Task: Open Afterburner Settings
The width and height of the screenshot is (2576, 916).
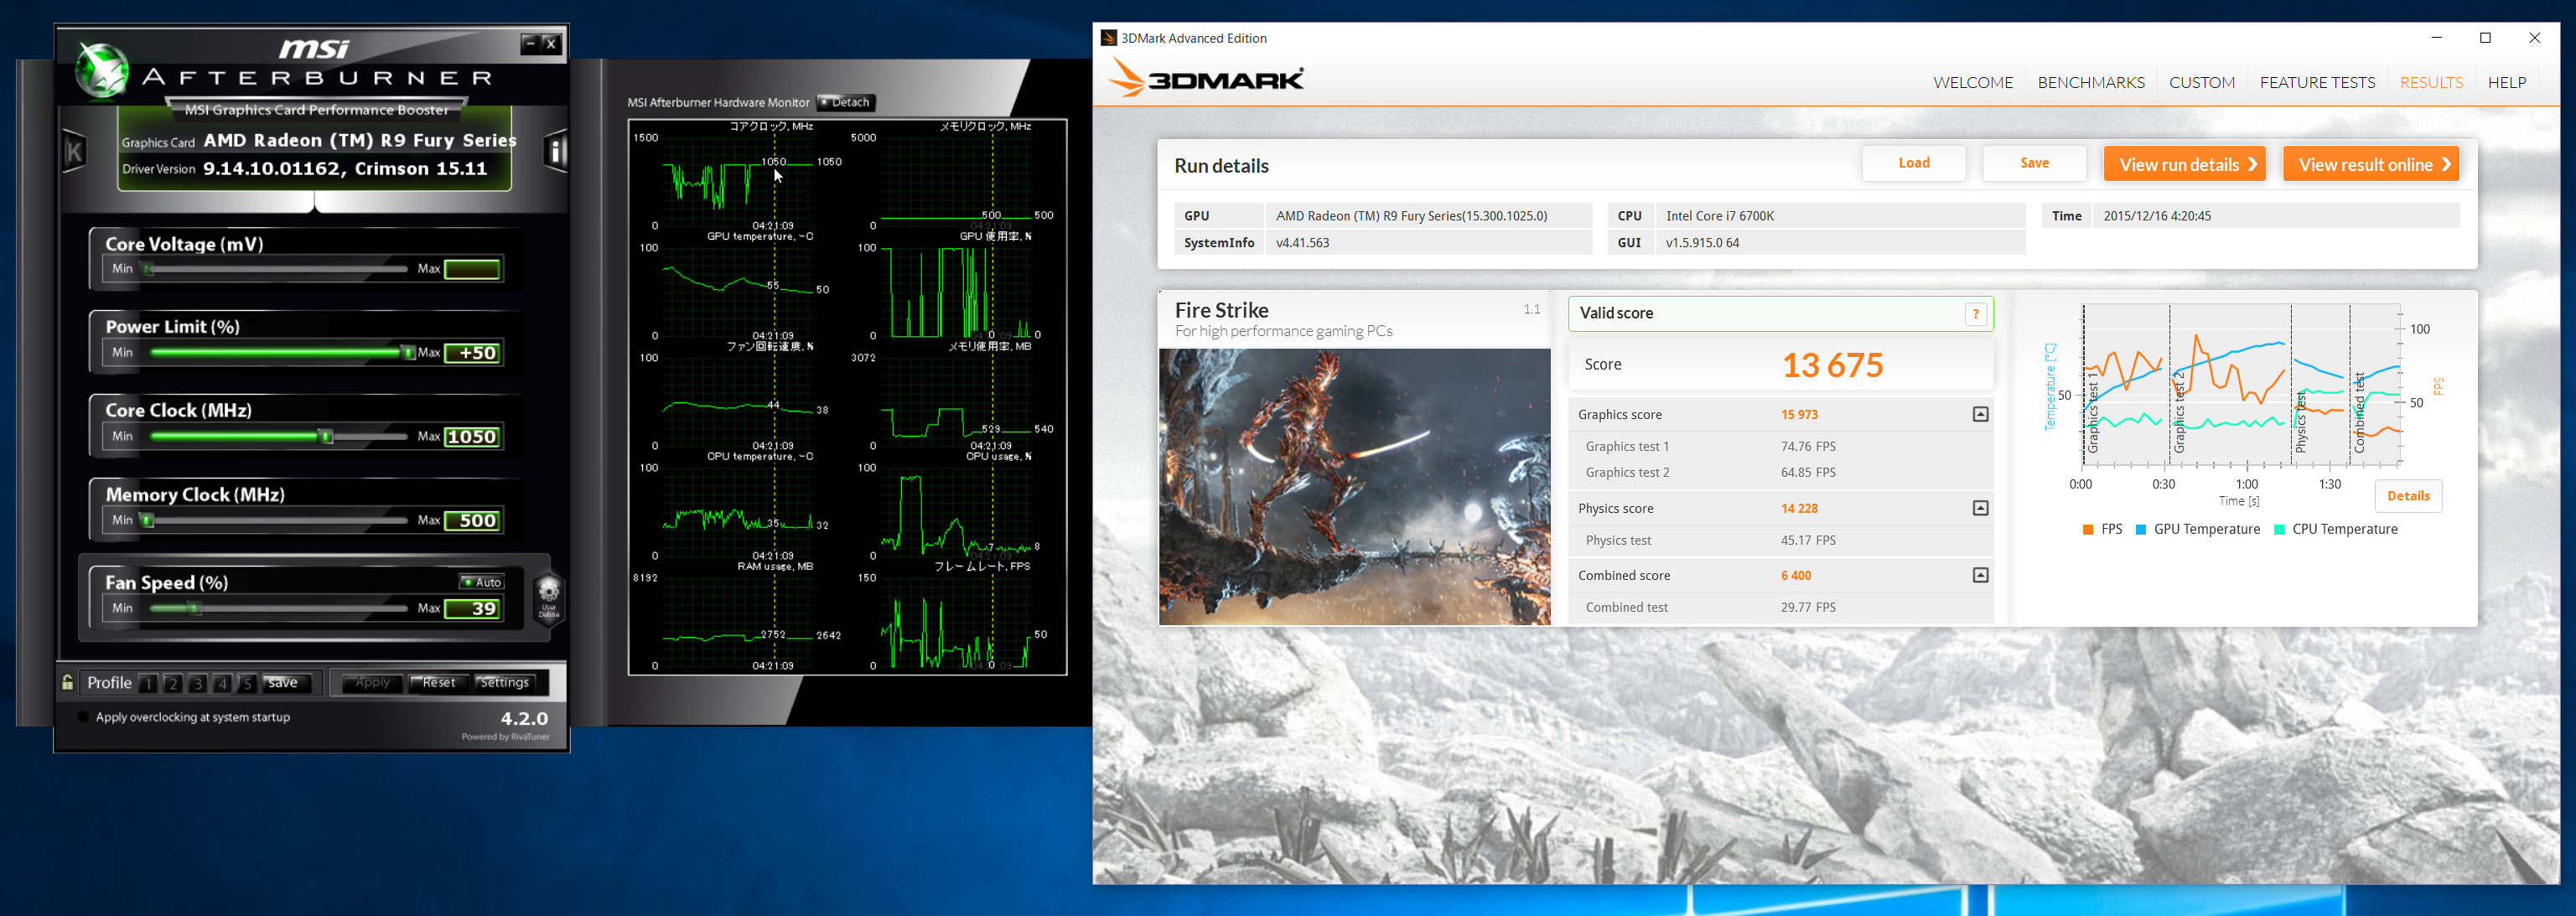Action: click(x=504, y=683)
